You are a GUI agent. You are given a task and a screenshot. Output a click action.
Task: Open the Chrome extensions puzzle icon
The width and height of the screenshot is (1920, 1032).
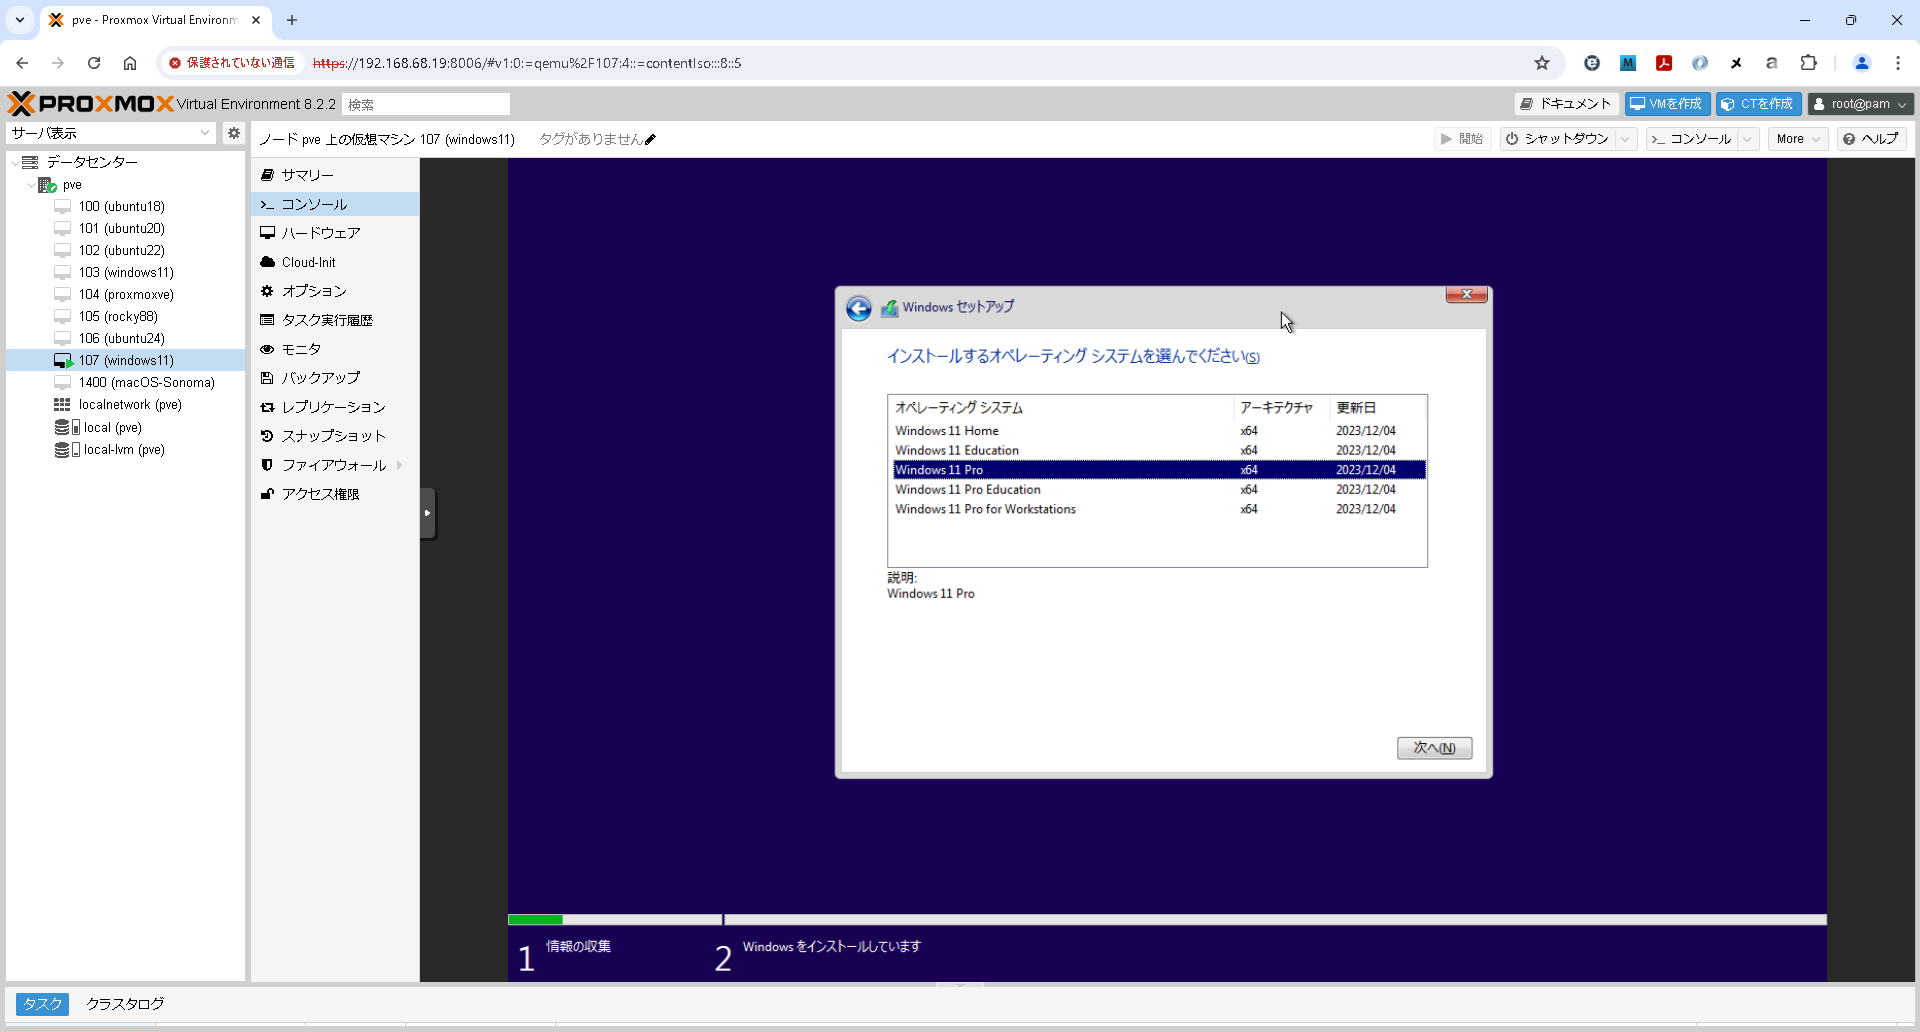point(1808,63)
